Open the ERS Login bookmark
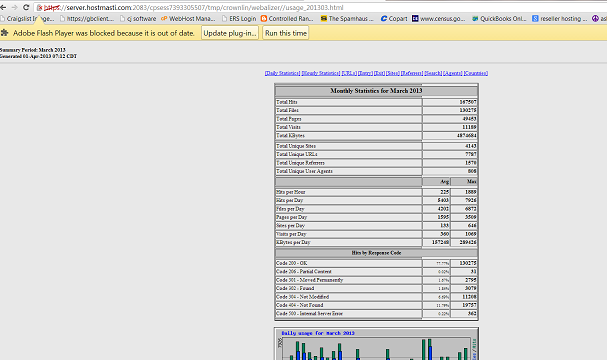The width and height of the screenshot is (607, 360). coord(239,19)
